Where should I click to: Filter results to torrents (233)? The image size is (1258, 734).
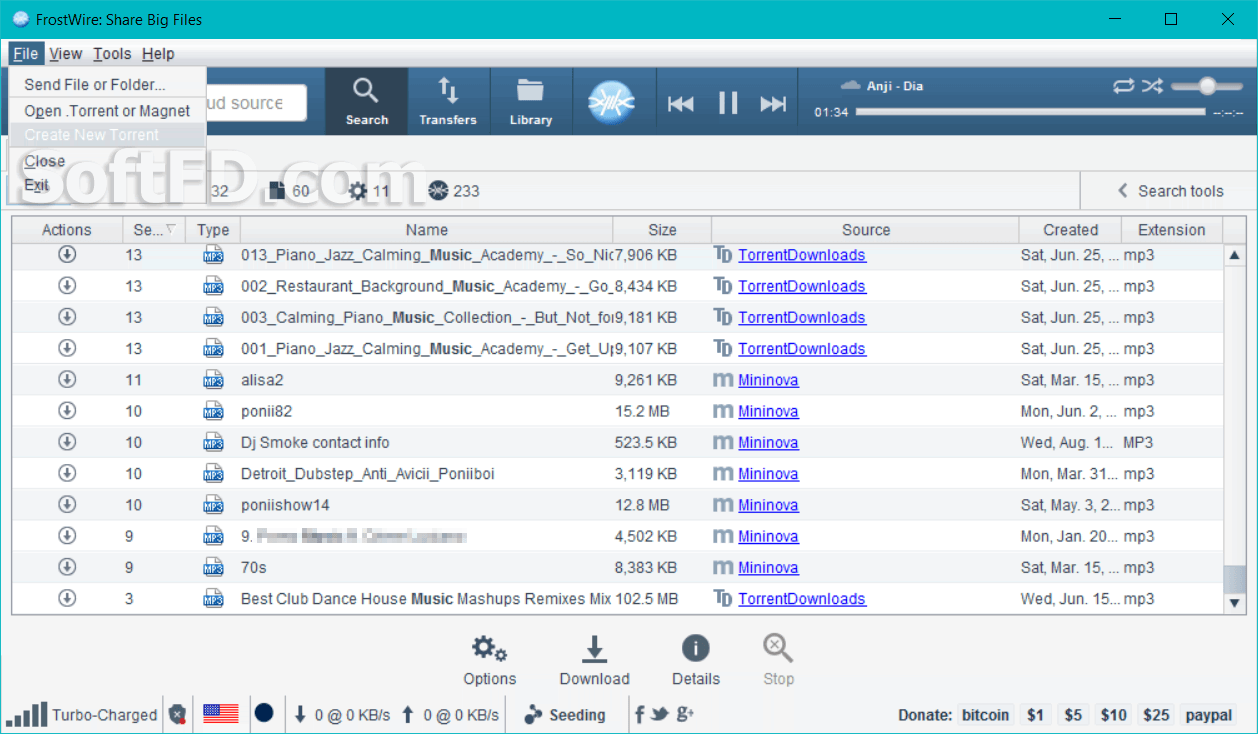pyautogui.click(x=454, y=191)
